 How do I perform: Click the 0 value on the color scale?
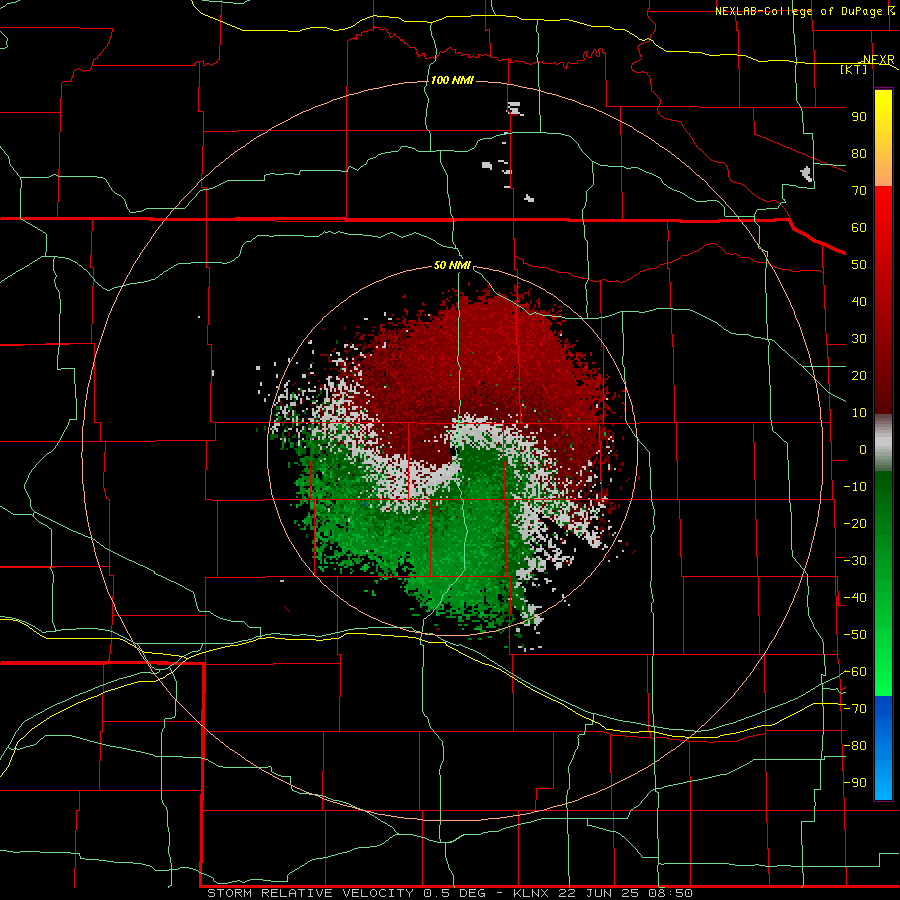tap(863, 449)
